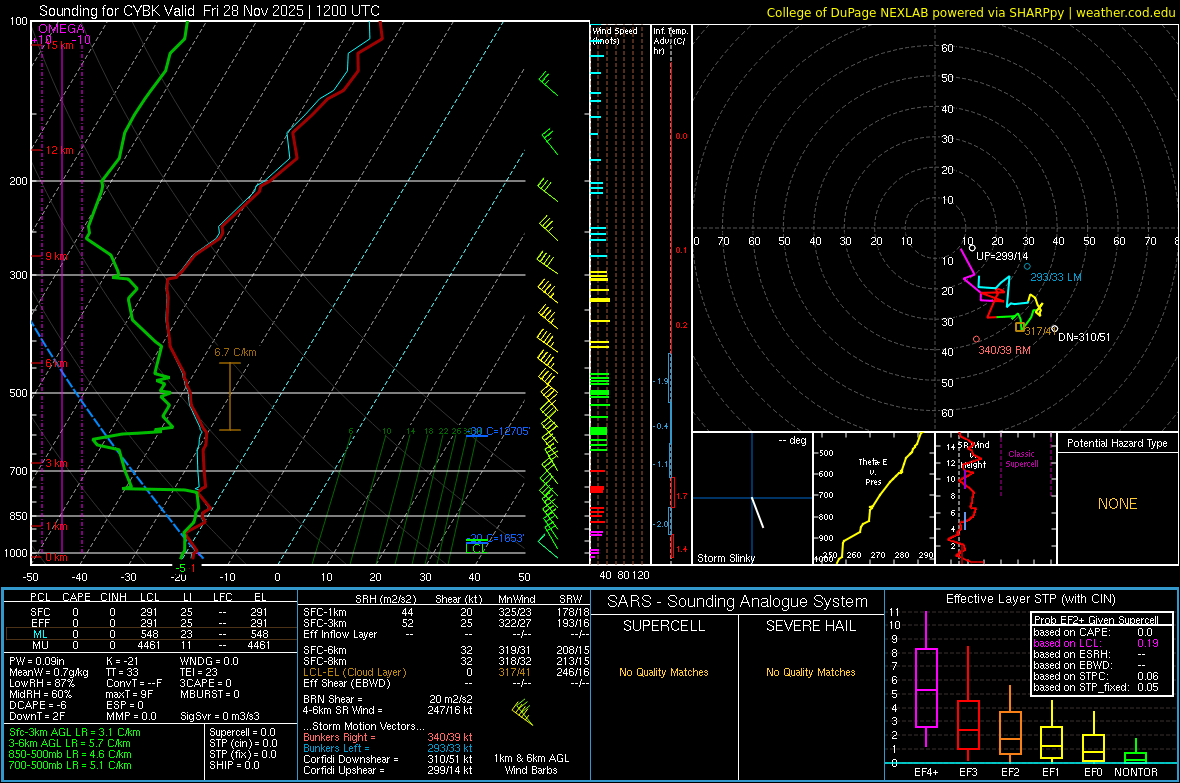Click the Corfidi Upshear vector row

click(x=388, y=770)
